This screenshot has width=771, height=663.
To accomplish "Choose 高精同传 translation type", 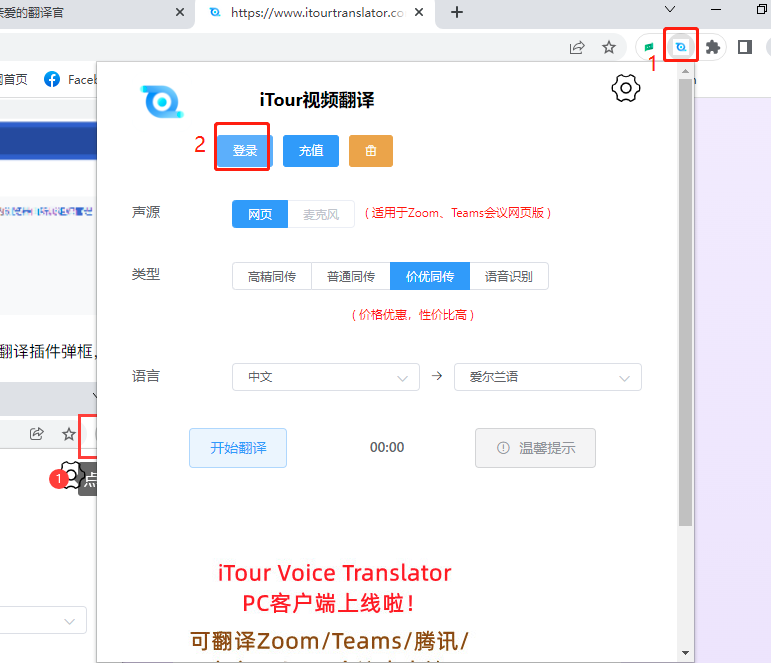I will click(x=272, y=276).
